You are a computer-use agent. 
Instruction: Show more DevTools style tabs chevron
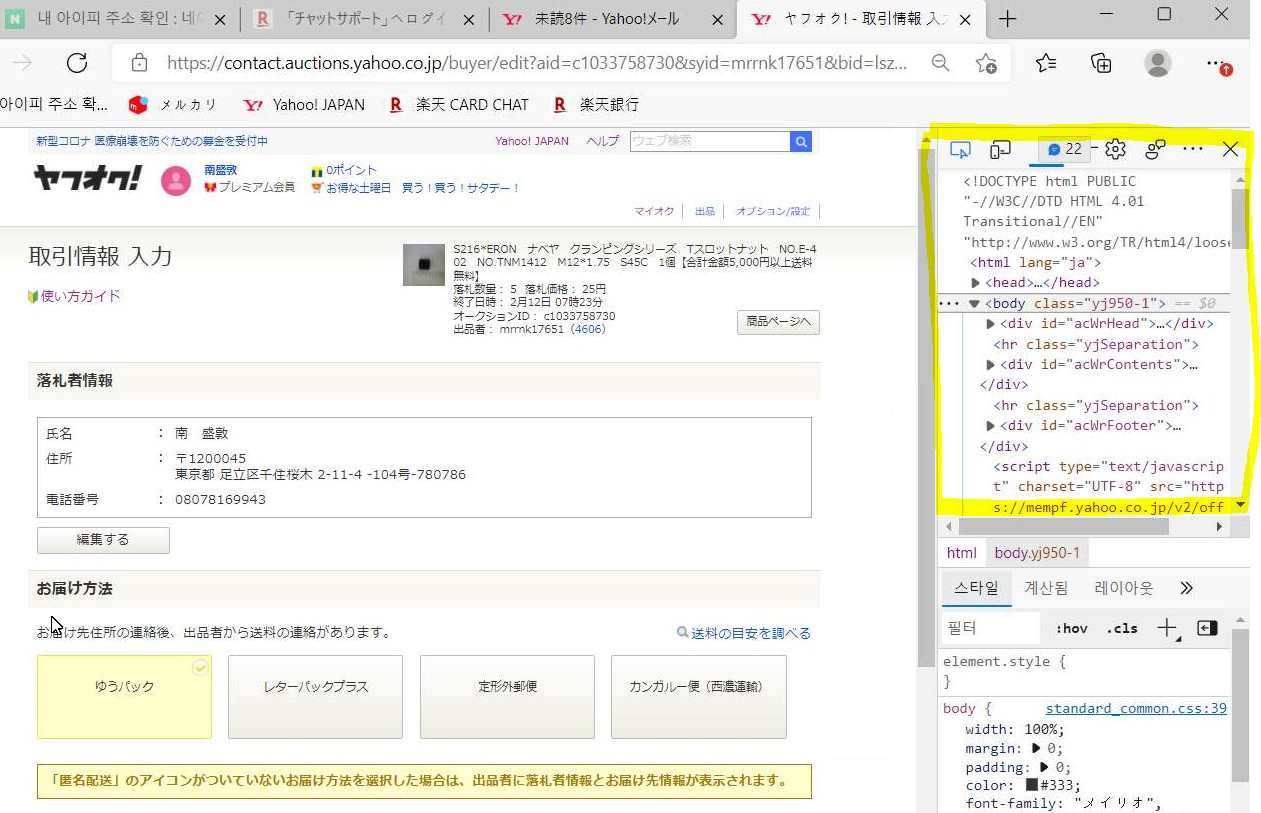pos(1187,588)
